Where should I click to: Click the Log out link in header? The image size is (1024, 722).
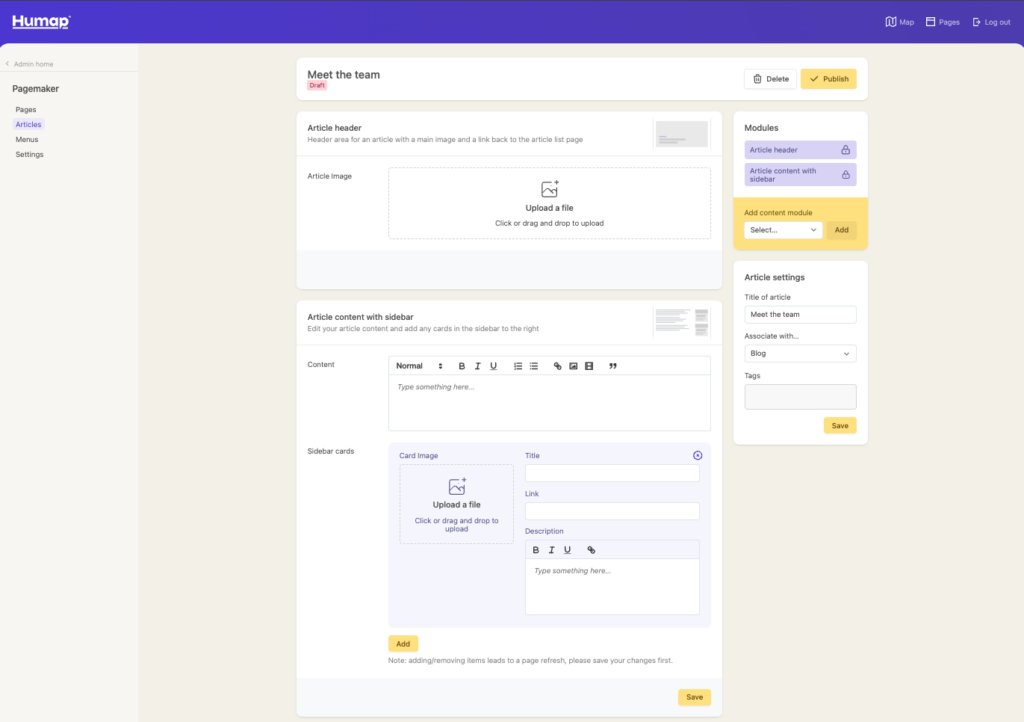(991, 22)
